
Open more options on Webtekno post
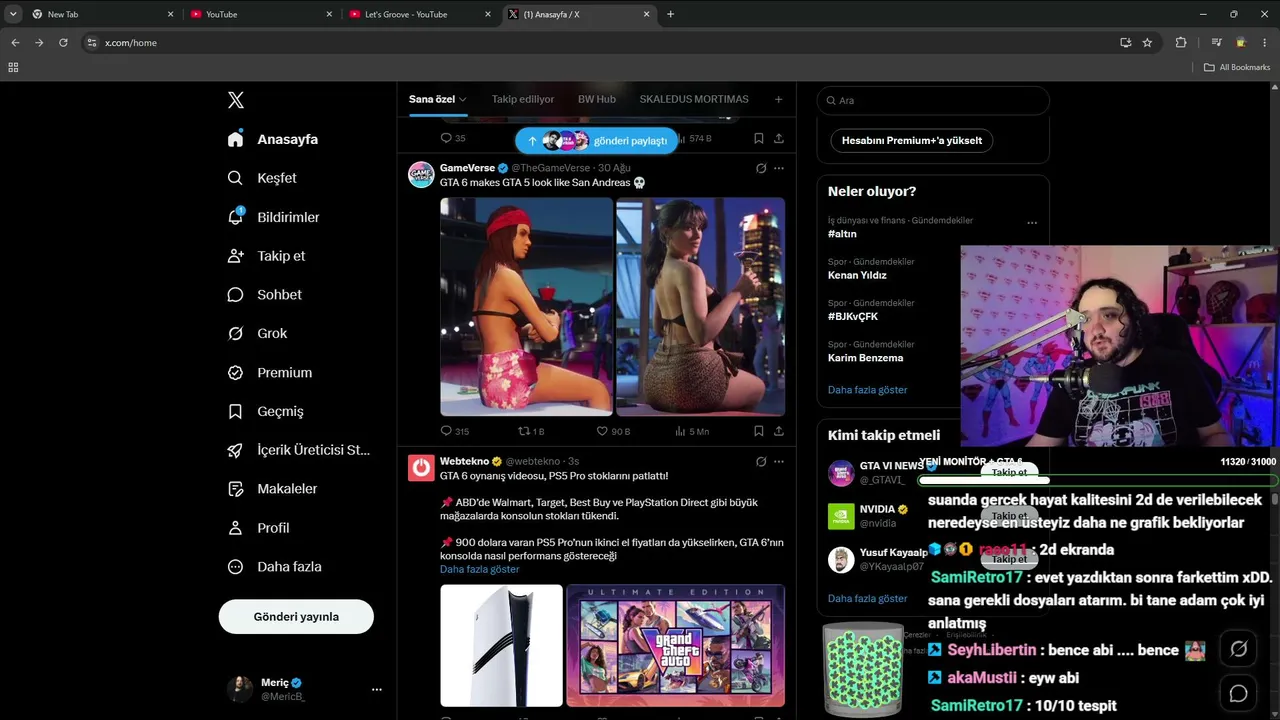(x=779, y=461)
